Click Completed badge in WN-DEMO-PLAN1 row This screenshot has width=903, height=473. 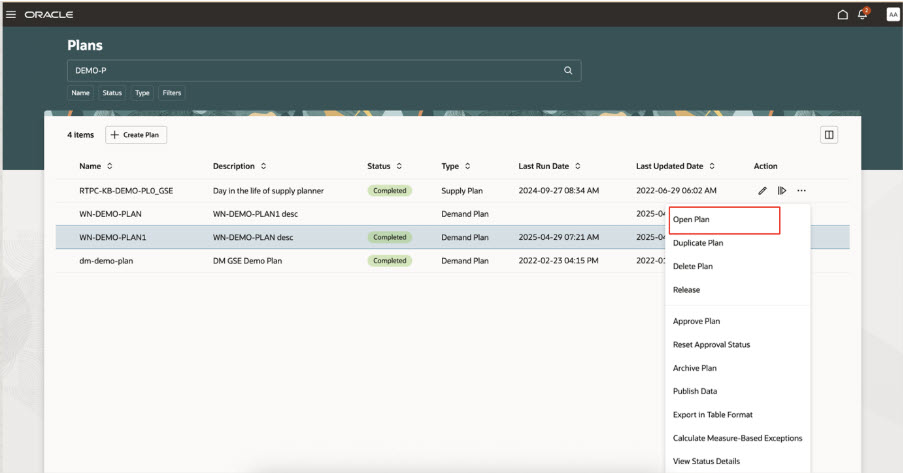pos(390,237)
